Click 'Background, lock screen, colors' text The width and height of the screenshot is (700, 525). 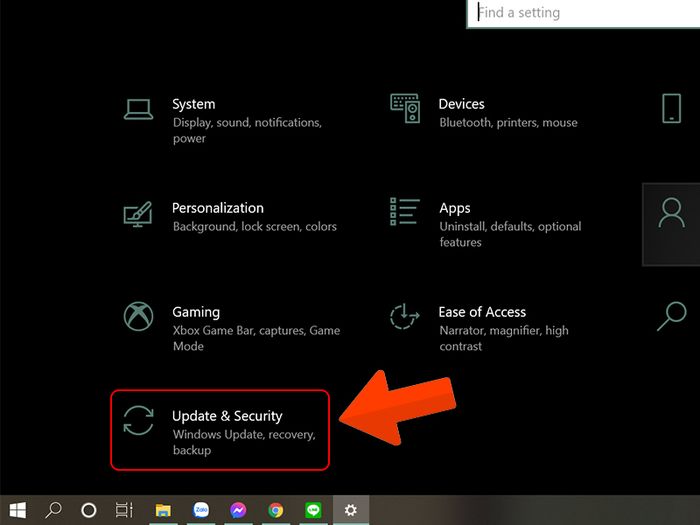(254, 227)
